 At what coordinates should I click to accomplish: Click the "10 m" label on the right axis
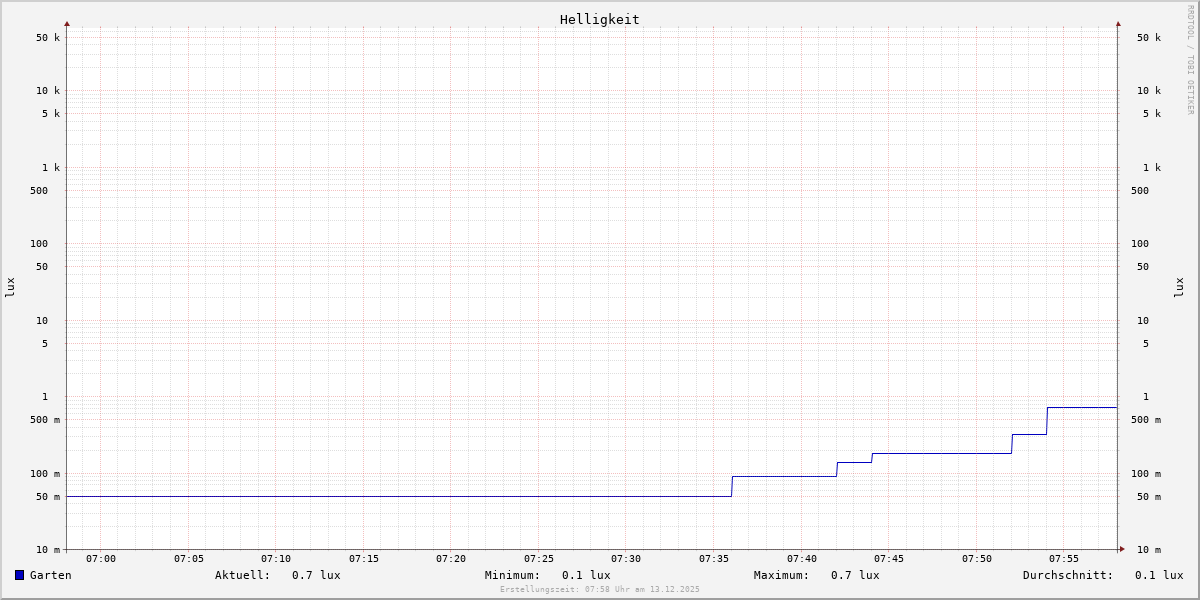click(x=1149, y=550)
